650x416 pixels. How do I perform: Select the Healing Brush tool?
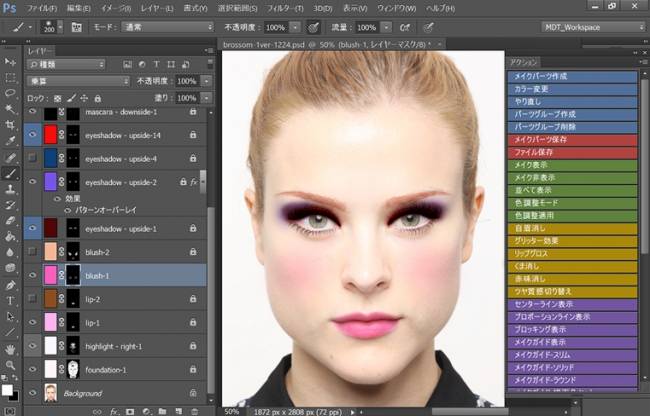(10, 157)
